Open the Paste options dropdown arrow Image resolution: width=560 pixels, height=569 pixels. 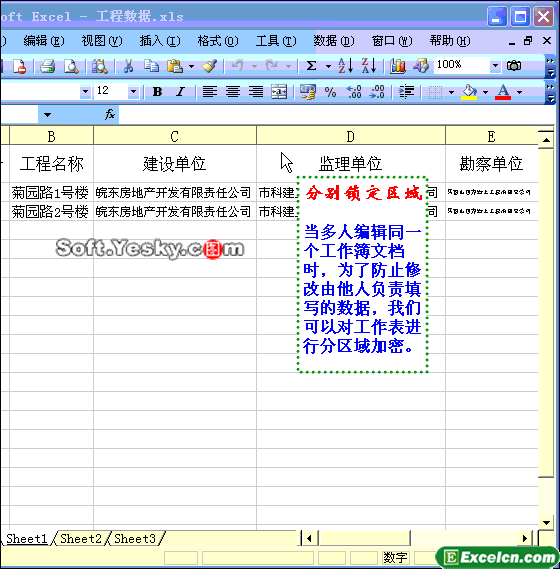point(191,66)
